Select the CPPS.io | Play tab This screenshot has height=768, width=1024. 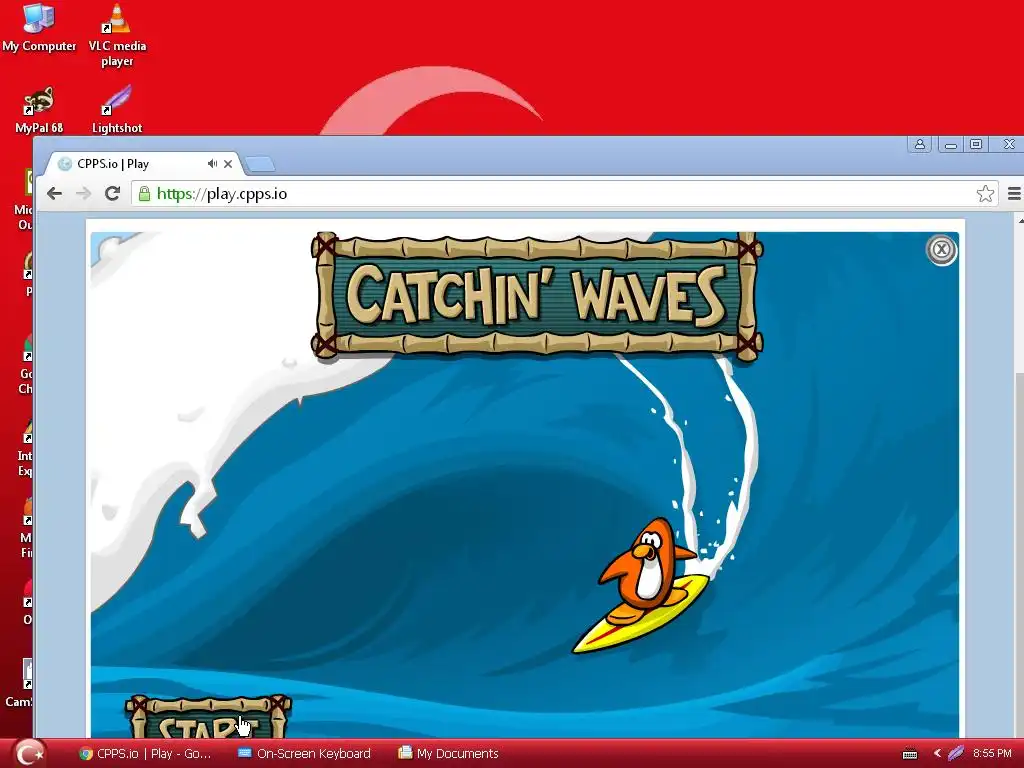(x=140, y=164)
